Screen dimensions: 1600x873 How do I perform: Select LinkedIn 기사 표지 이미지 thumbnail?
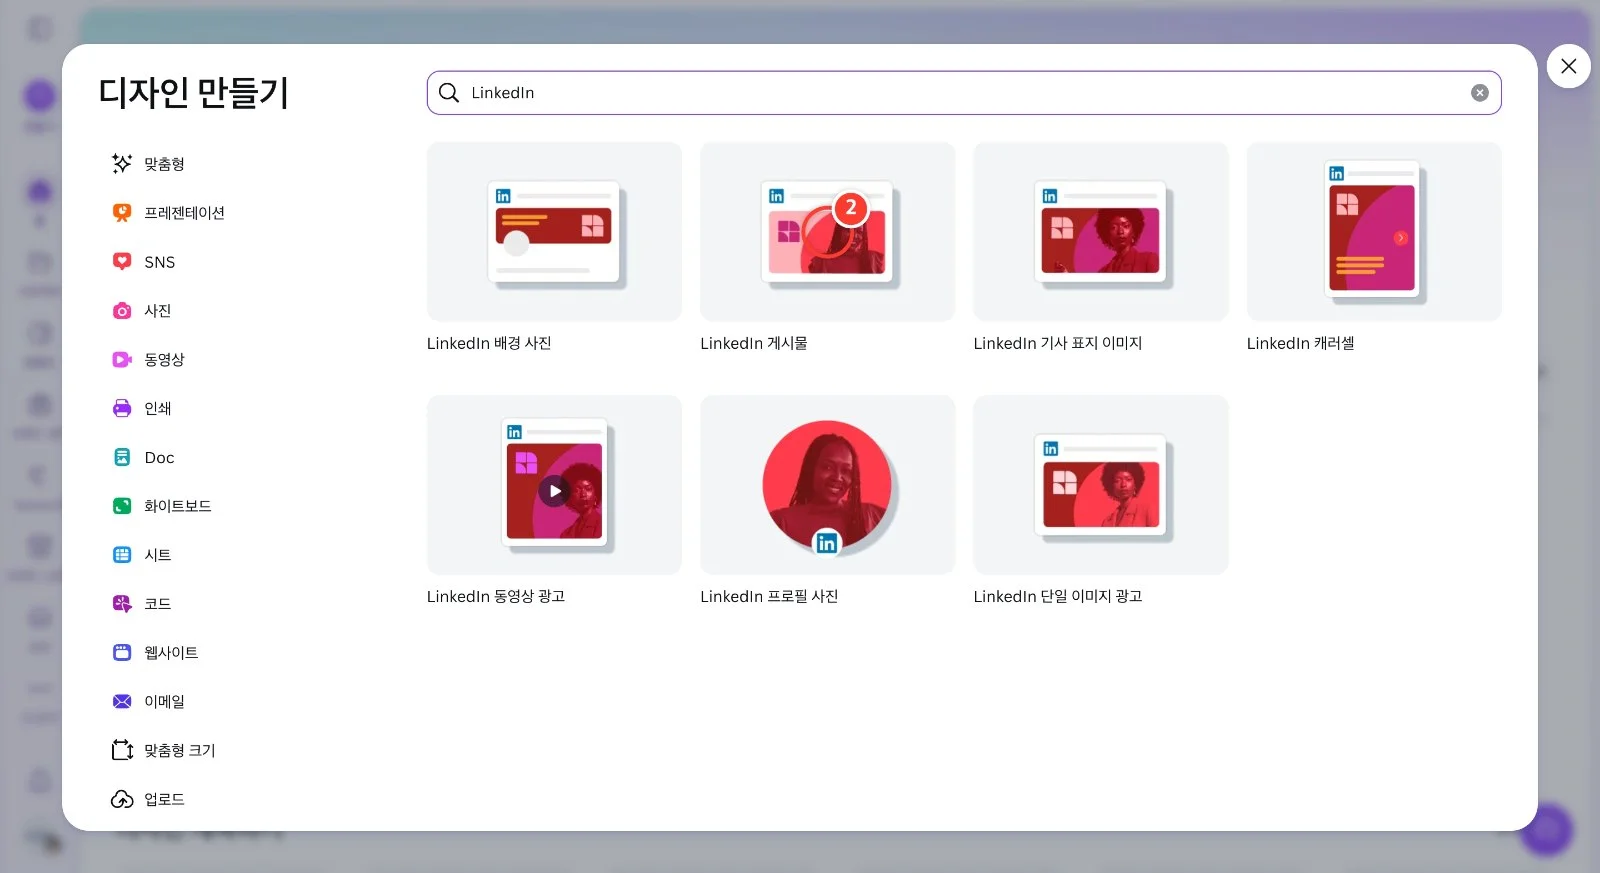[x=1101, y=232]
